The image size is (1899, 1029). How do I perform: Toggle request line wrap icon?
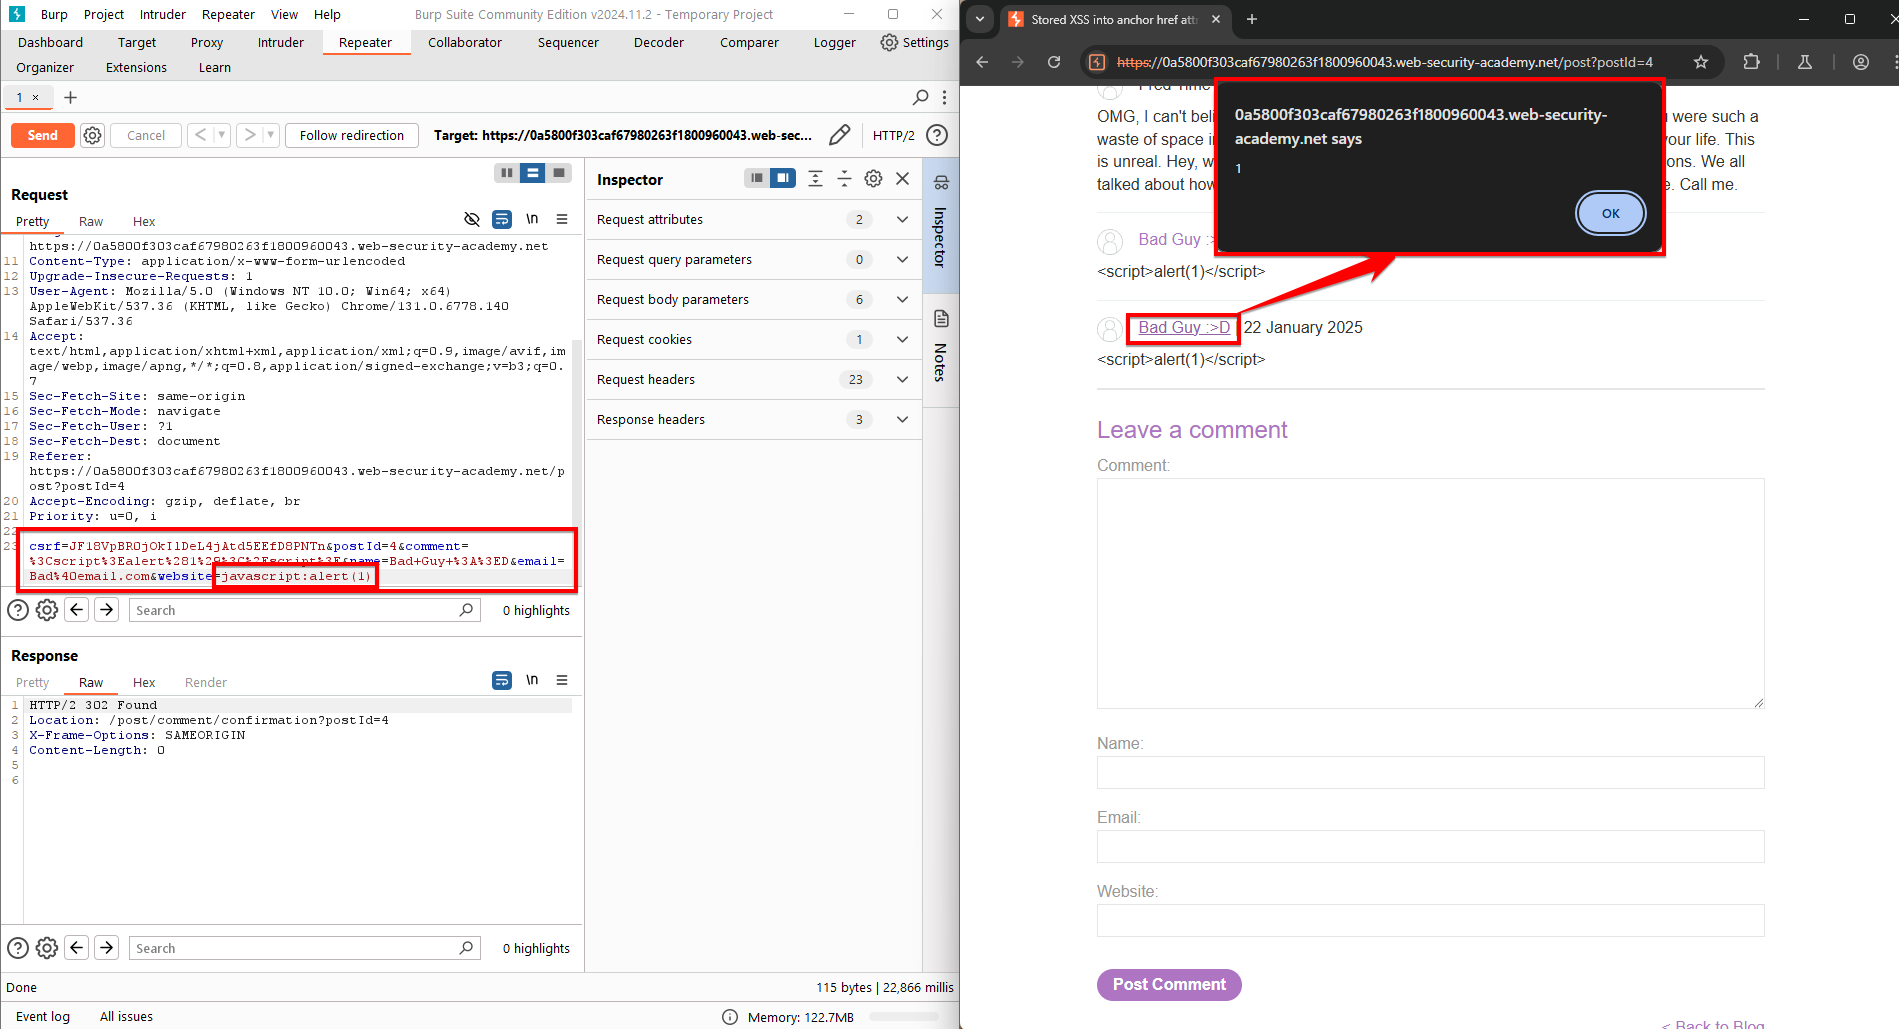[502, 219]
